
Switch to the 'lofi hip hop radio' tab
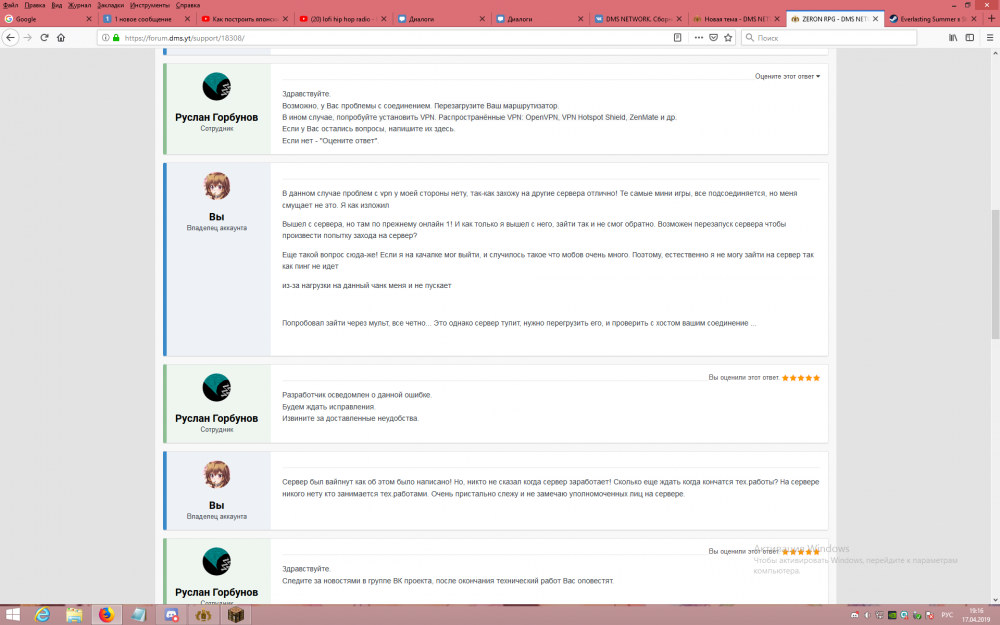(342, 19)
